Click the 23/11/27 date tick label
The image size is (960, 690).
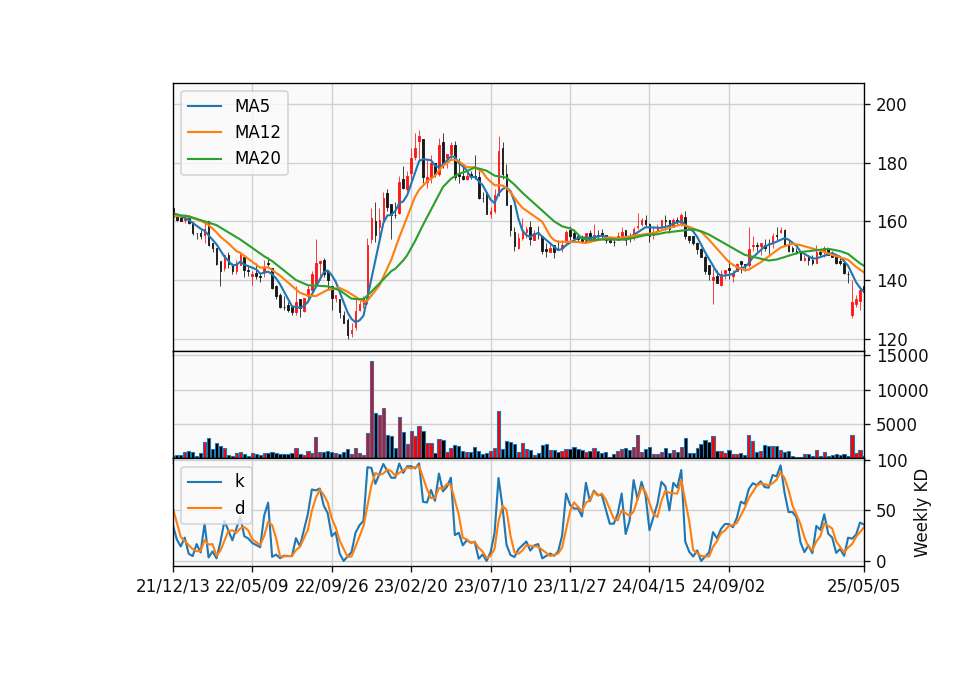(569, 586)
